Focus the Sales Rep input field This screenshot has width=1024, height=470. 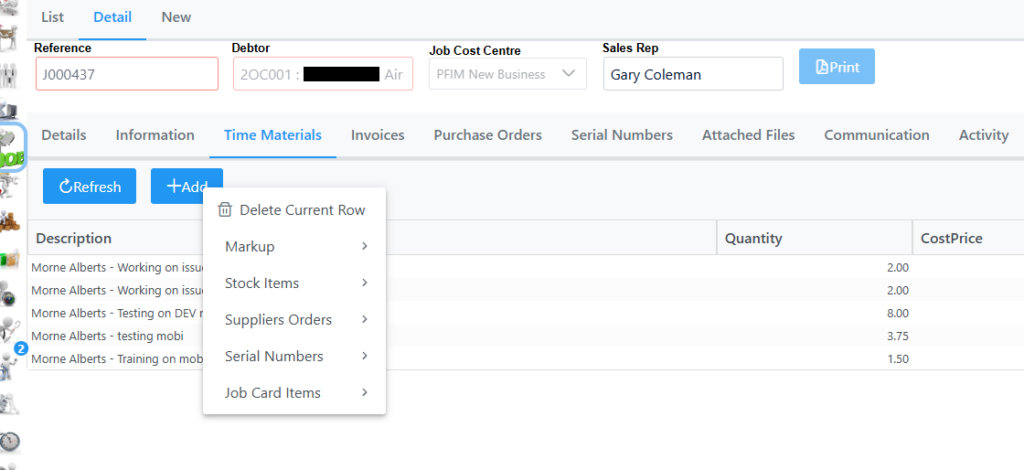(692, 74)
